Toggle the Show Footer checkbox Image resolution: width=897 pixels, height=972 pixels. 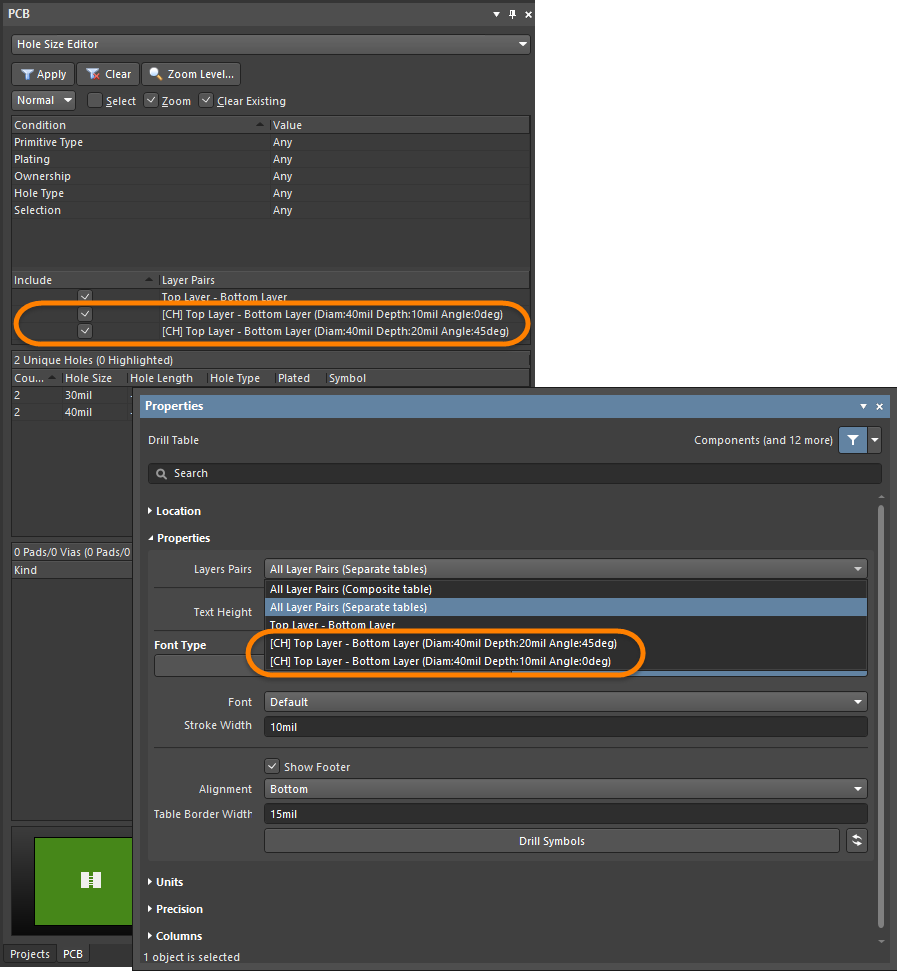coord(272,767)
